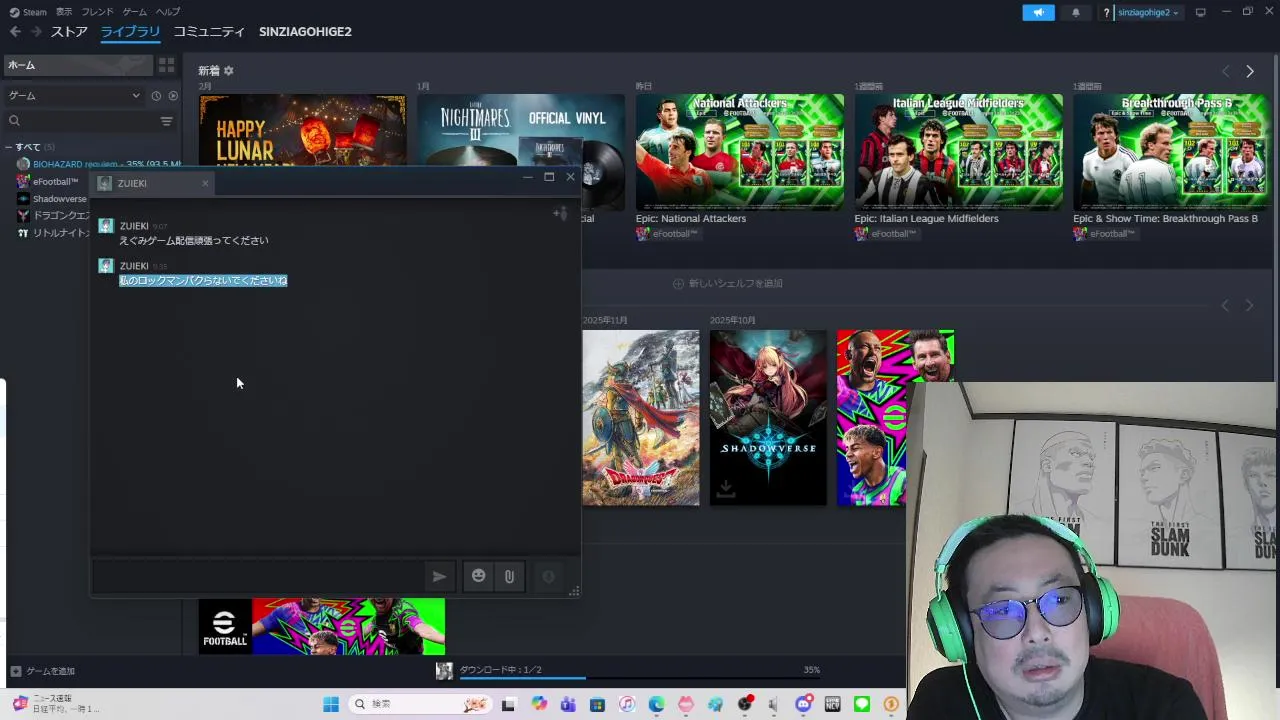This screenshot has width=1280, height=720.
Task: Click the back navigation arrow
Action: tap(15, 32)
